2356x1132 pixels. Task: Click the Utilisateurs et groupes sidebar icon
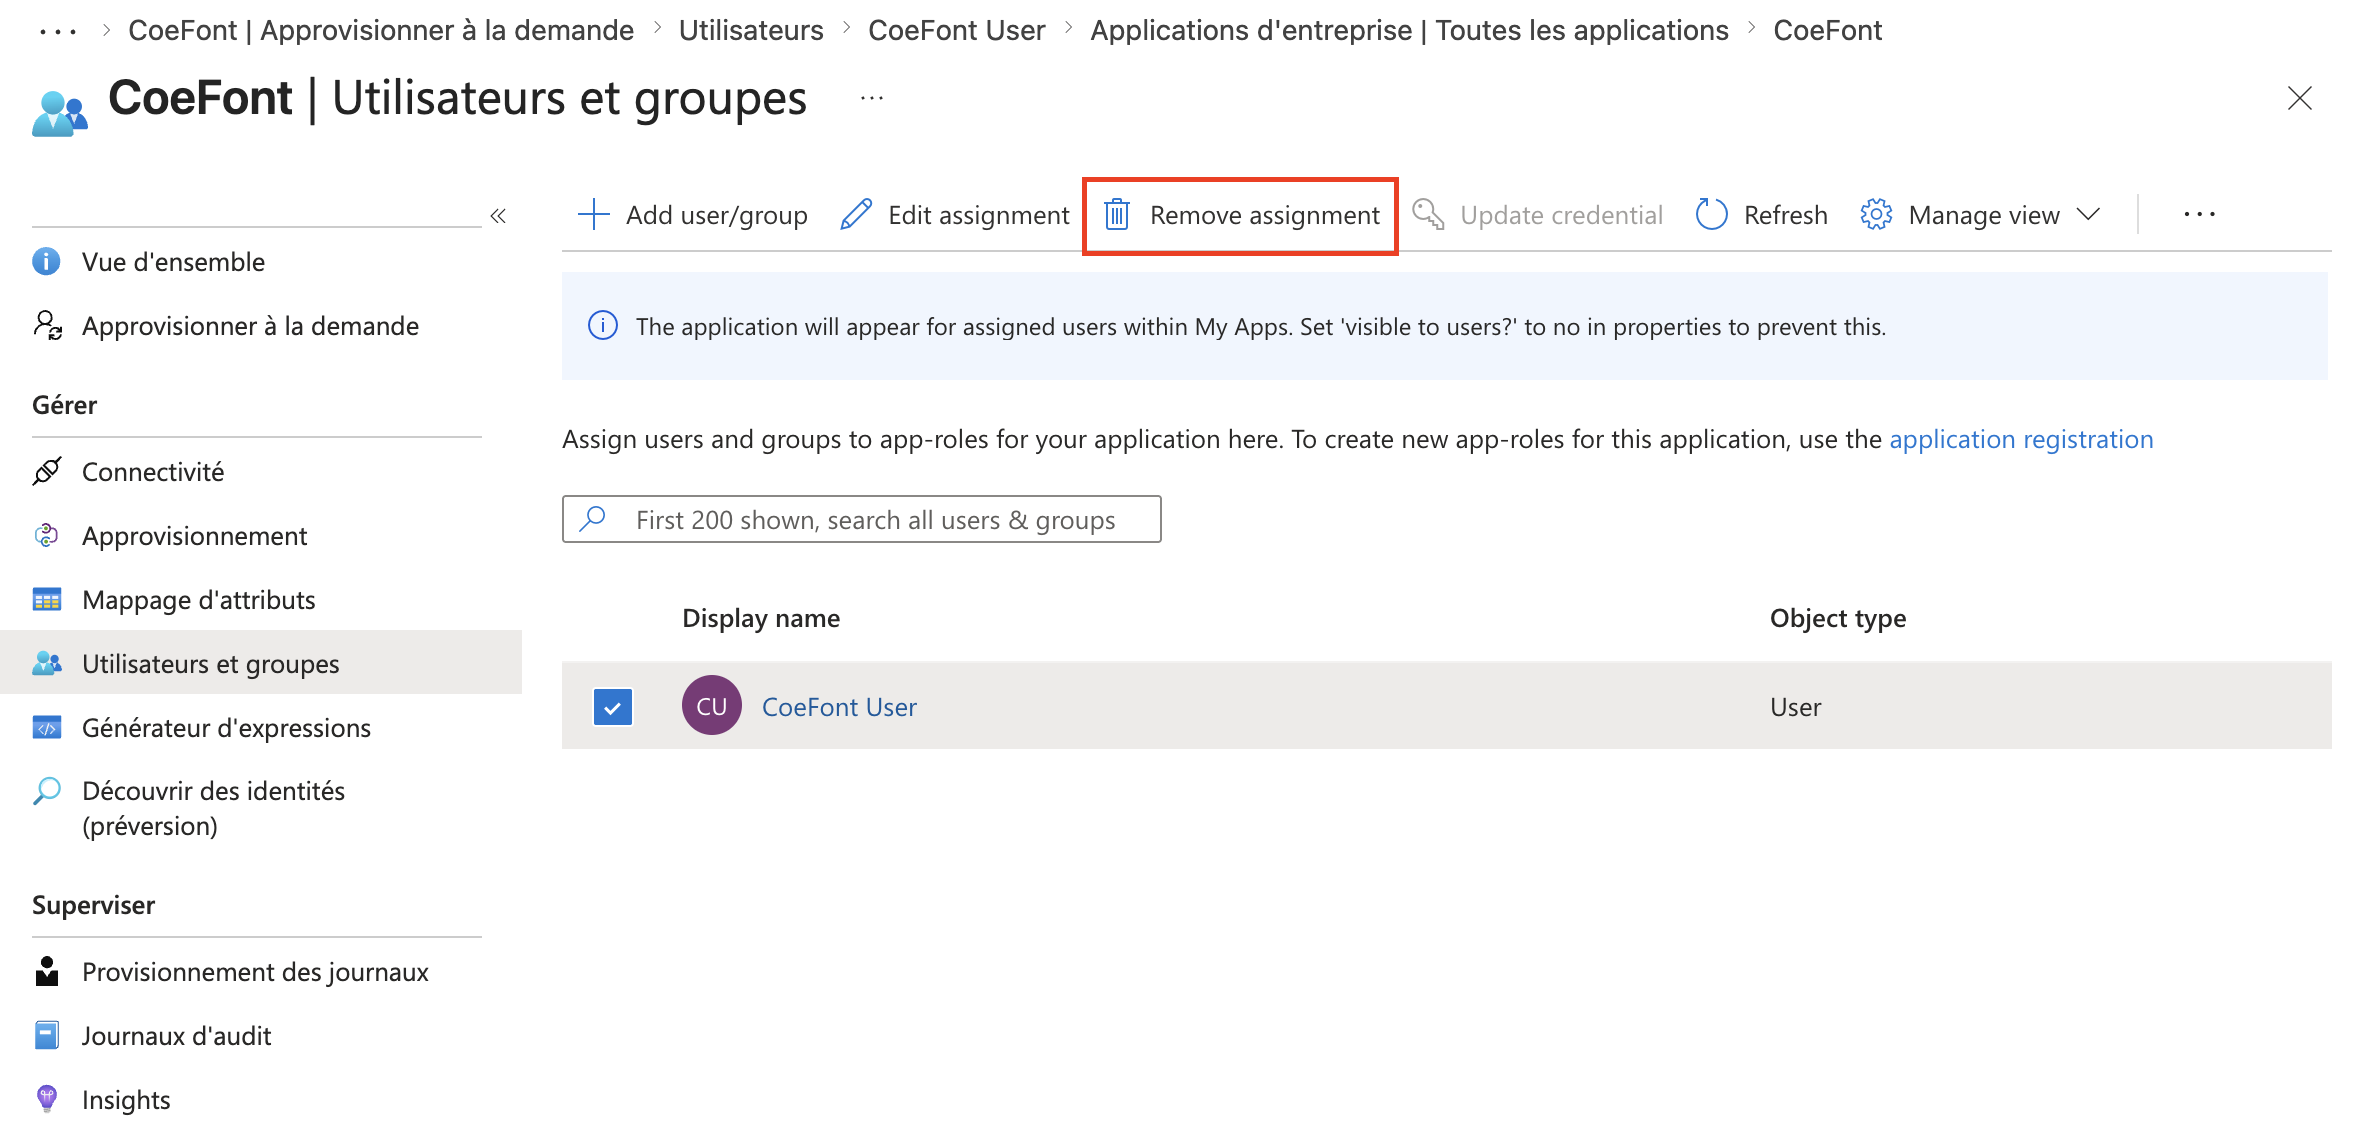[x=47, y=664]
